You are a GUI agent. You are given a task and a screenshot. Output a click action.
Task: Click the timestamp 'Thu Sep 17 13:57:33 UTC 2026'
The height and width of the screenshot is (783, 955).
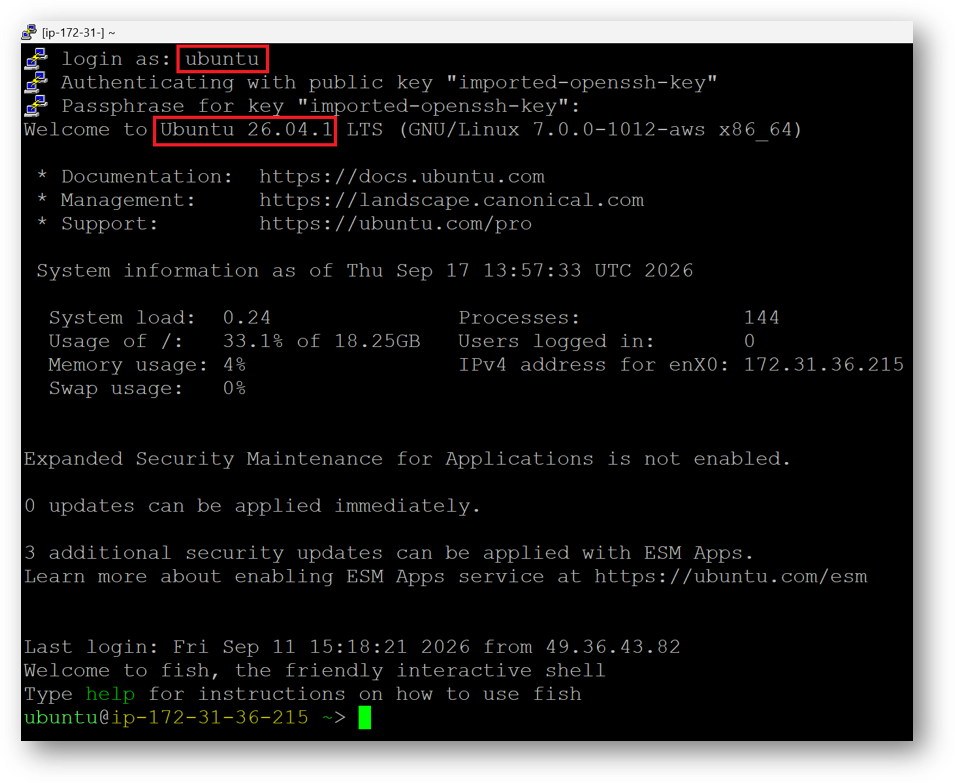[x=520, y=270]
